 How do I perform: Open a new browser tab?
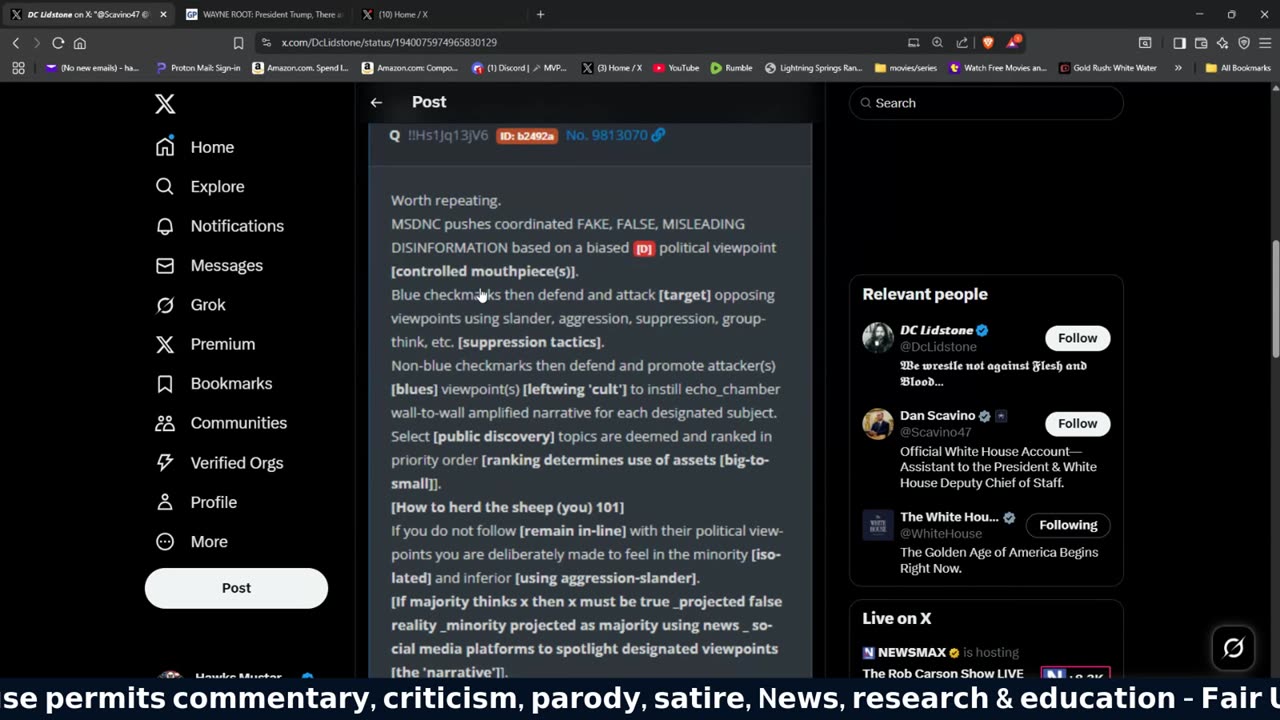pyautogui.click(x=541, y=15)
